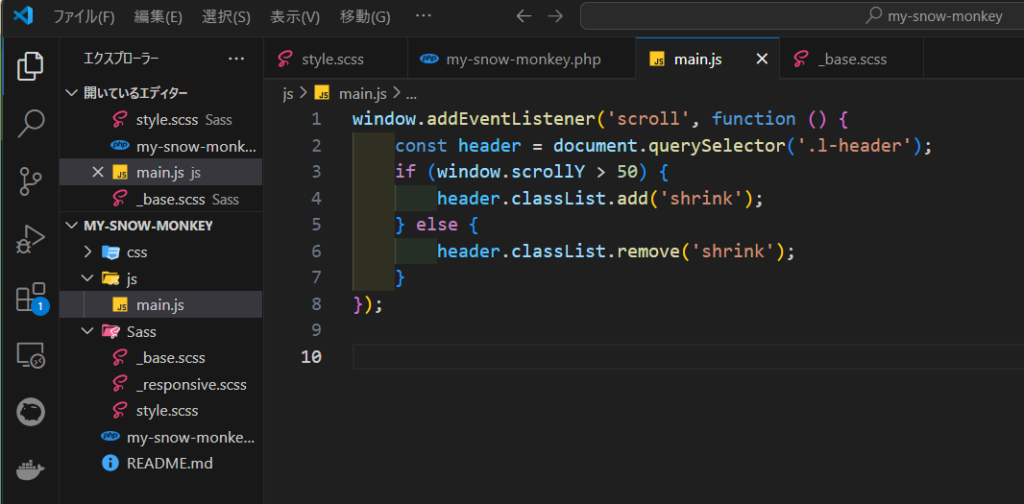Collapse the js folder
The width and height of the screenshot is (1024, 504).
pos(160,279)
